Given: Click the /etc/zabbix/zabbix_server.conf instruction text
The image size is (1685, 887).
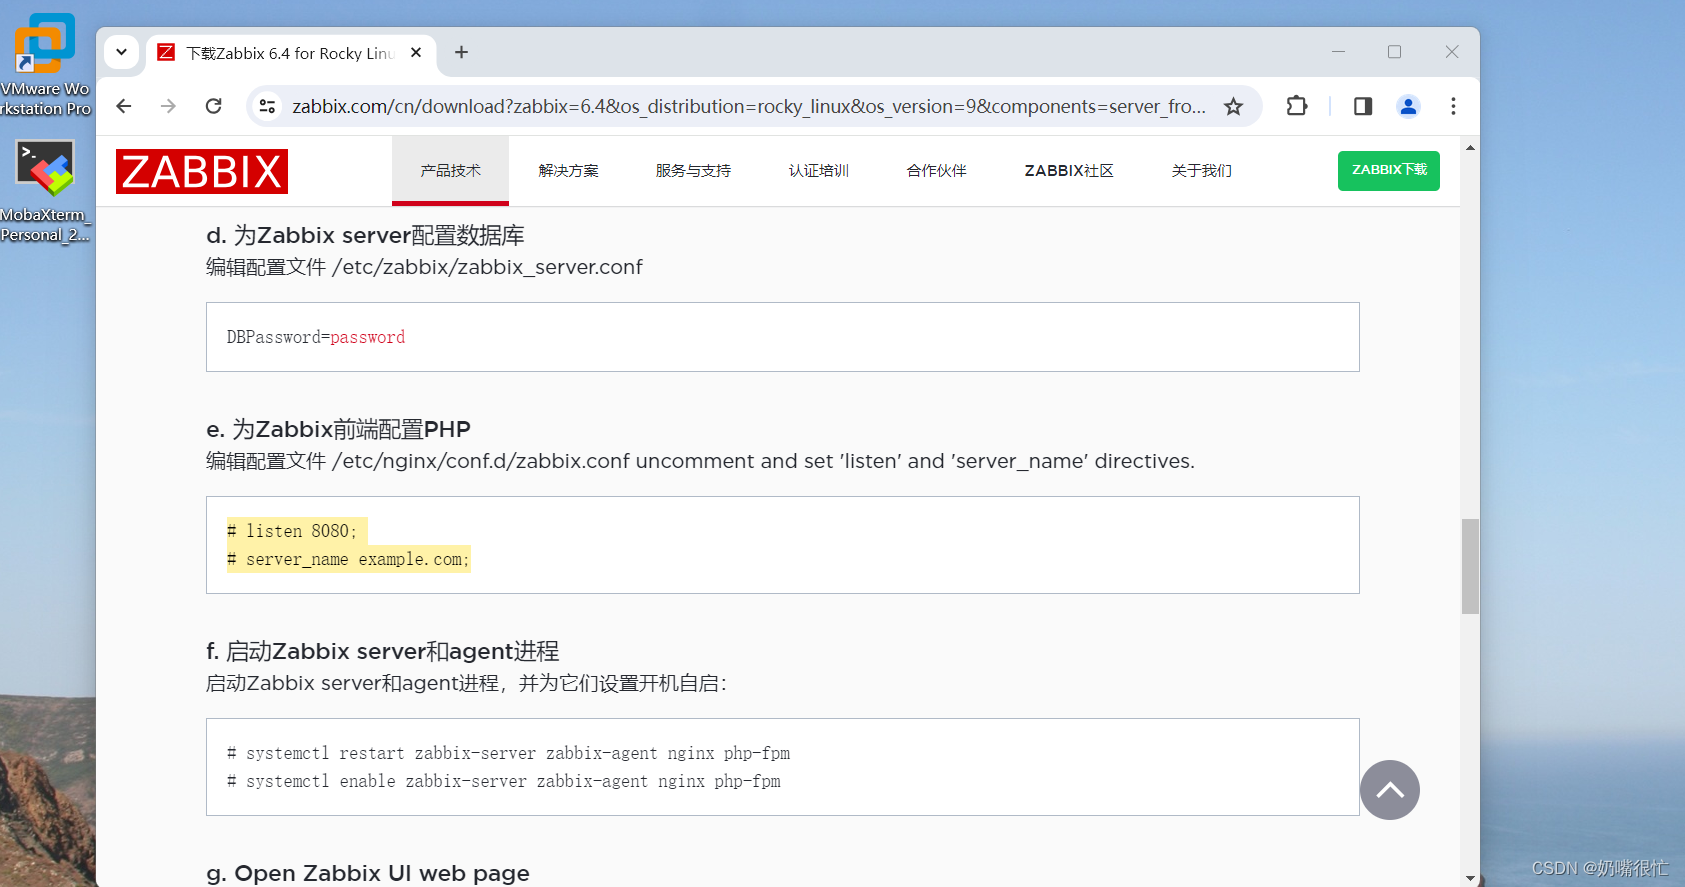Looking at the screenshot, I should point(424,267).
